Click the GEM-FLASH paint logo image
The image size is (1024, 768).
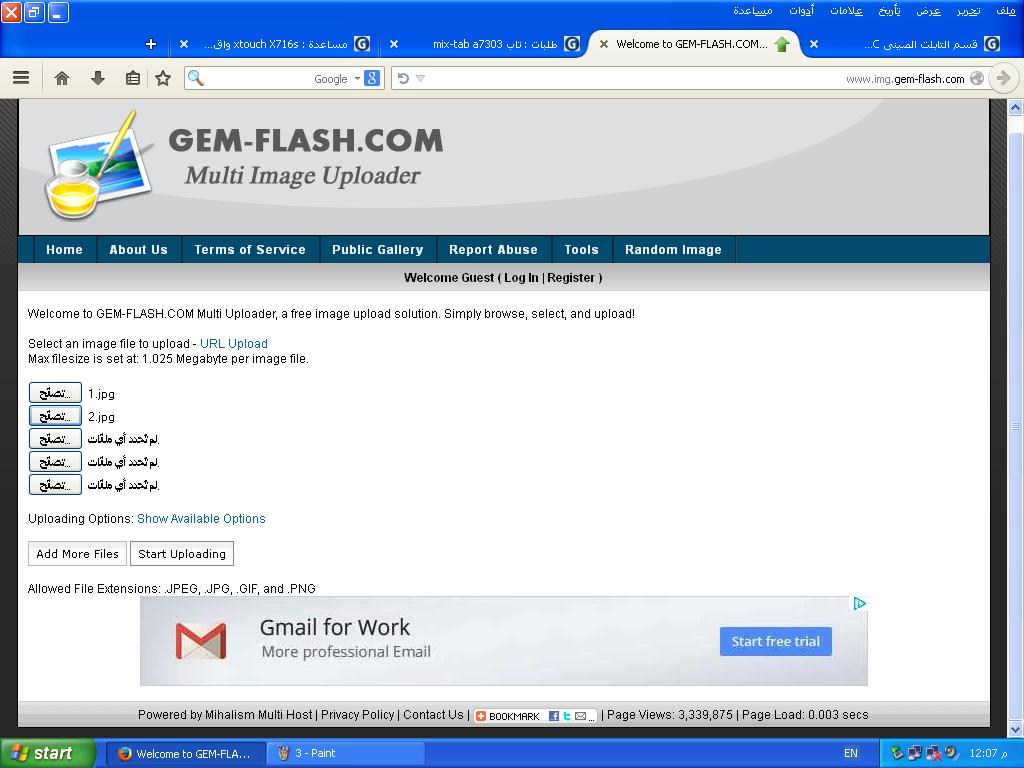click(98, 165)
